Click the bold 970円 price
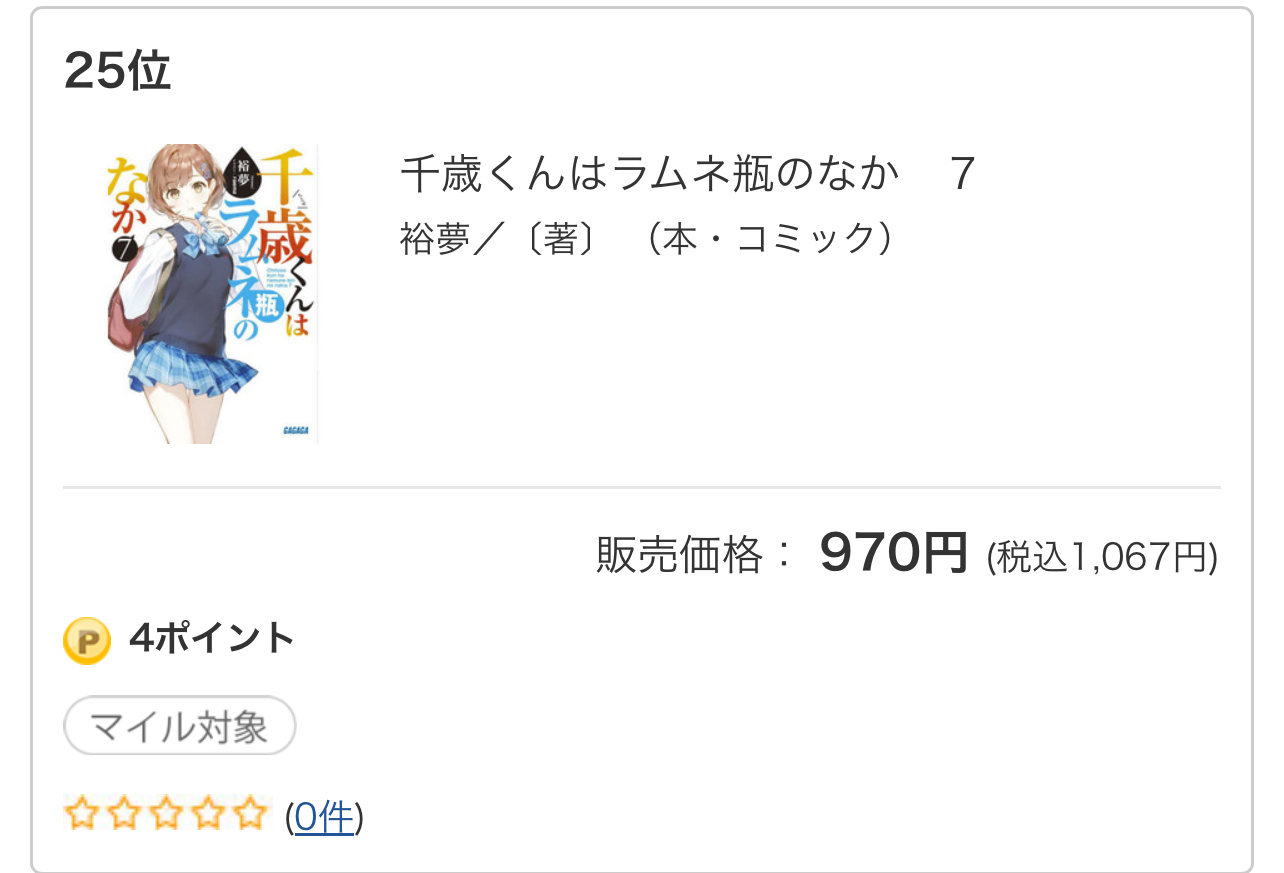This screenshot has height=873, width=1284. [893, 553]
